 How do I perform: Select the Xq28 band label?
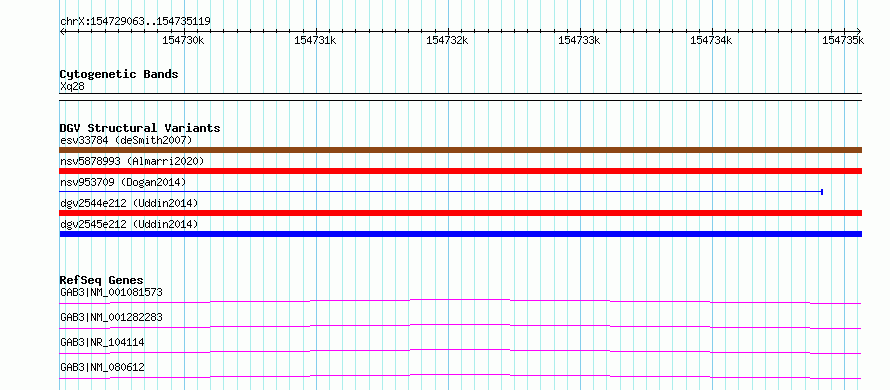72,86
